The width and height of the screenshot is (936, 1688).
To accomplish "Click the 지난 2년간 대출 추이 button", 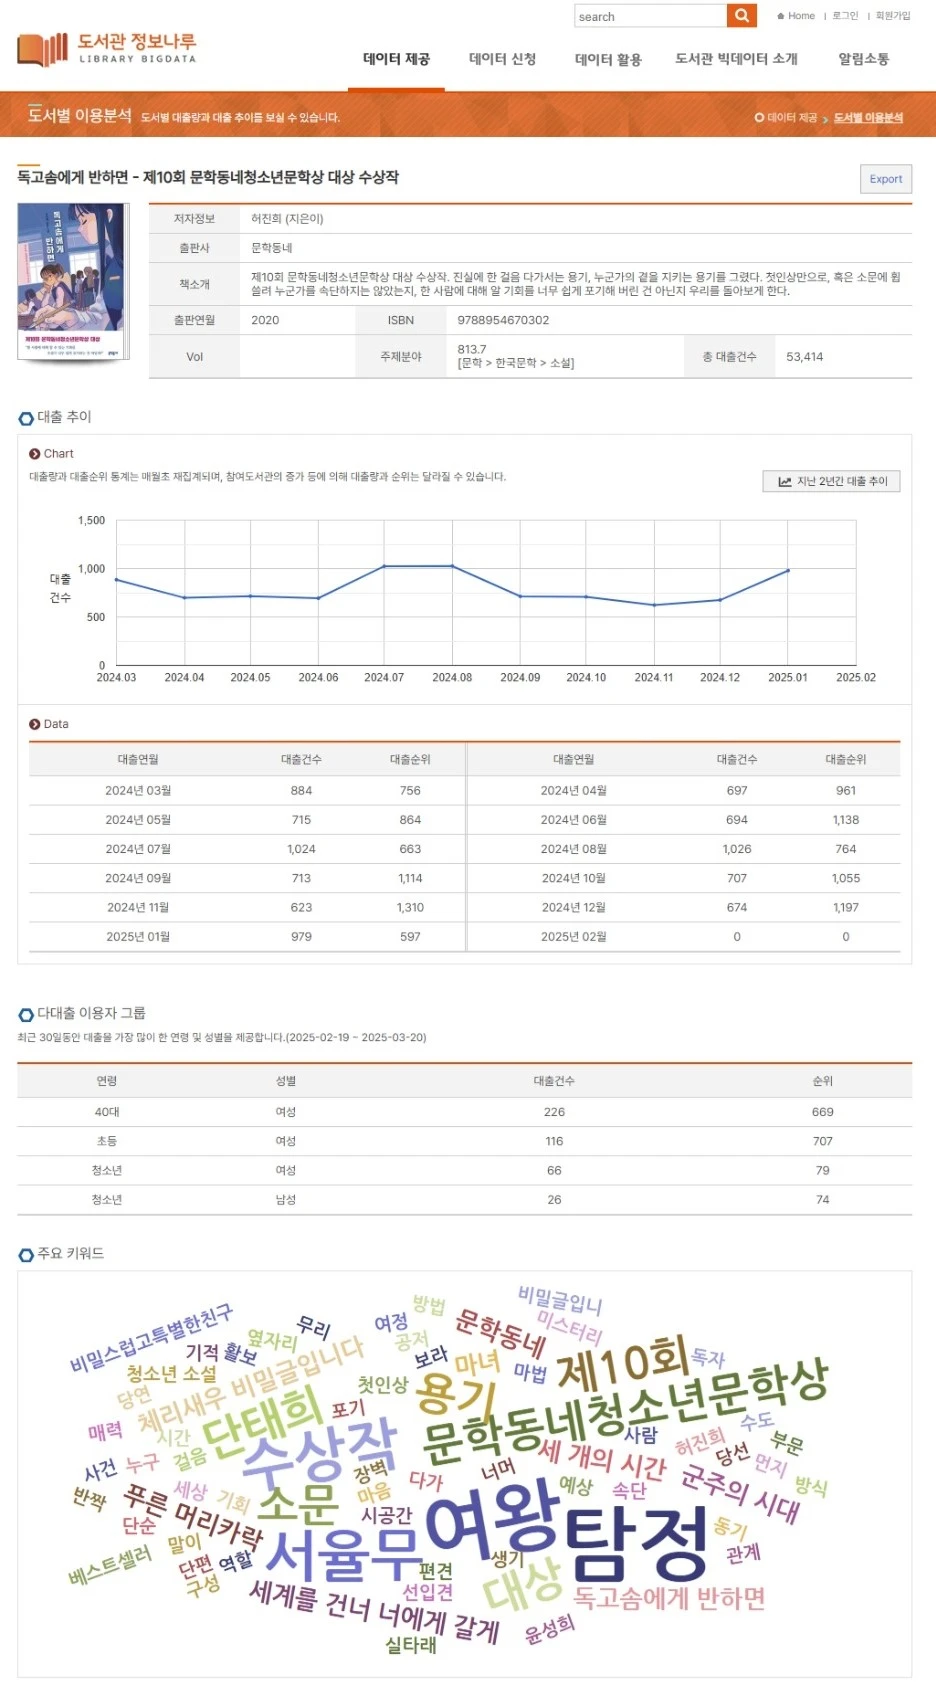I will point(831,481).
